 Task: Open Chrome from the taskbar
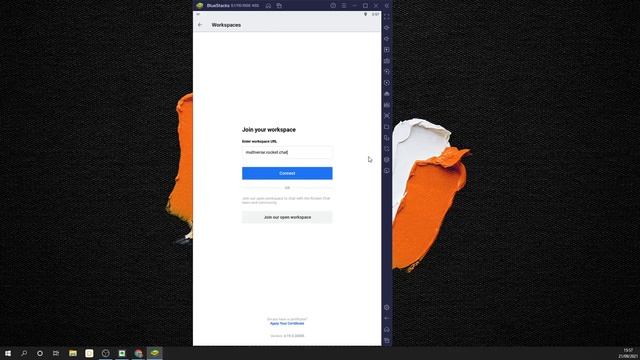coord(138,353)
